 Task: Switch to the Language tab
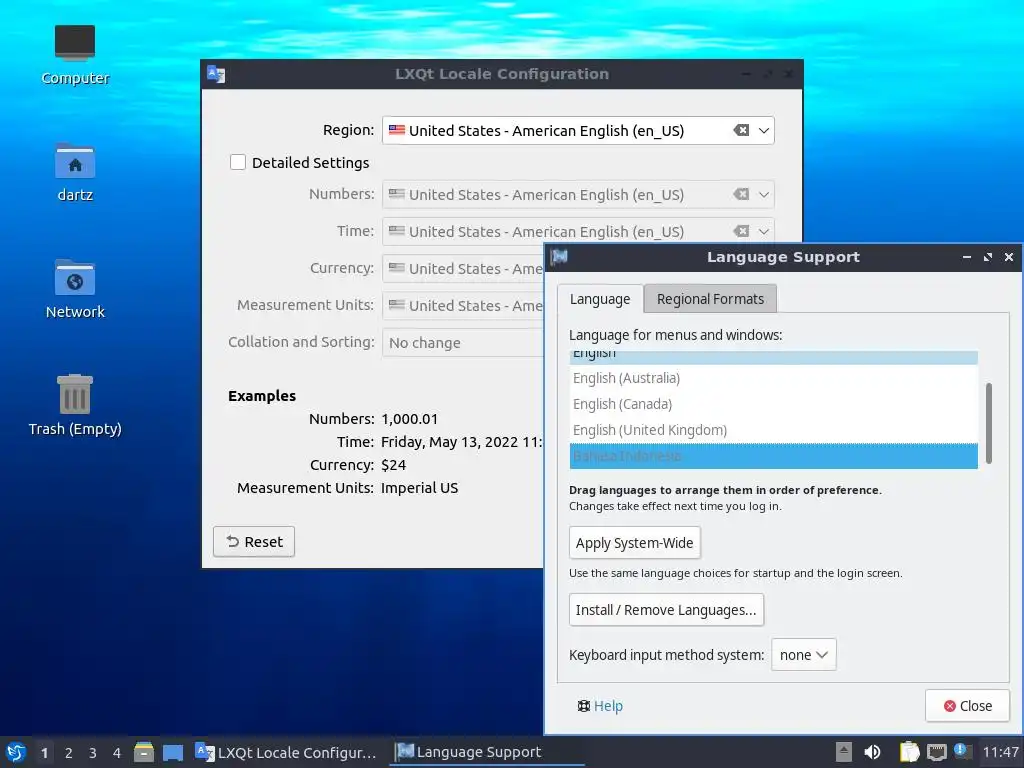pyautogui.click(x=600, y=299)
